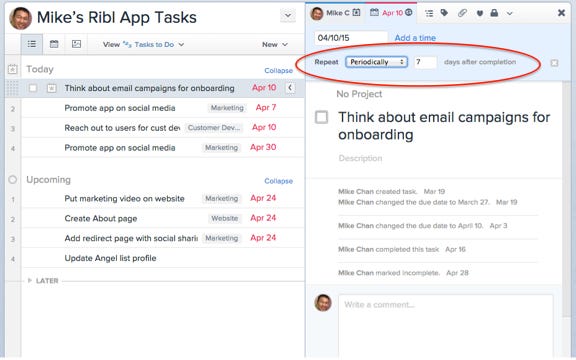Click the paperclip attachment icon
This screenshot has width=576, height=360.
click(462, 13)
